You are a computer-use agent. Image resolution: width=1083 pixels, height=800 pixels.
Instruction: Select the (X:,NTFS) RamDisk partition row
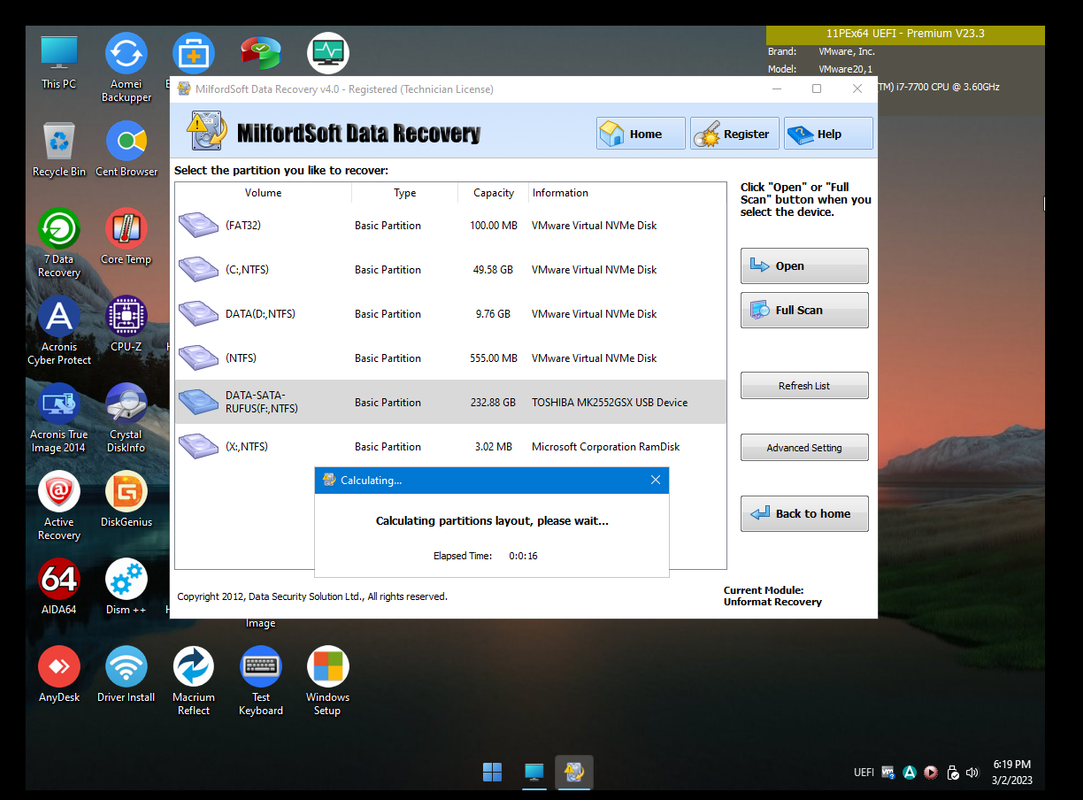450,446
